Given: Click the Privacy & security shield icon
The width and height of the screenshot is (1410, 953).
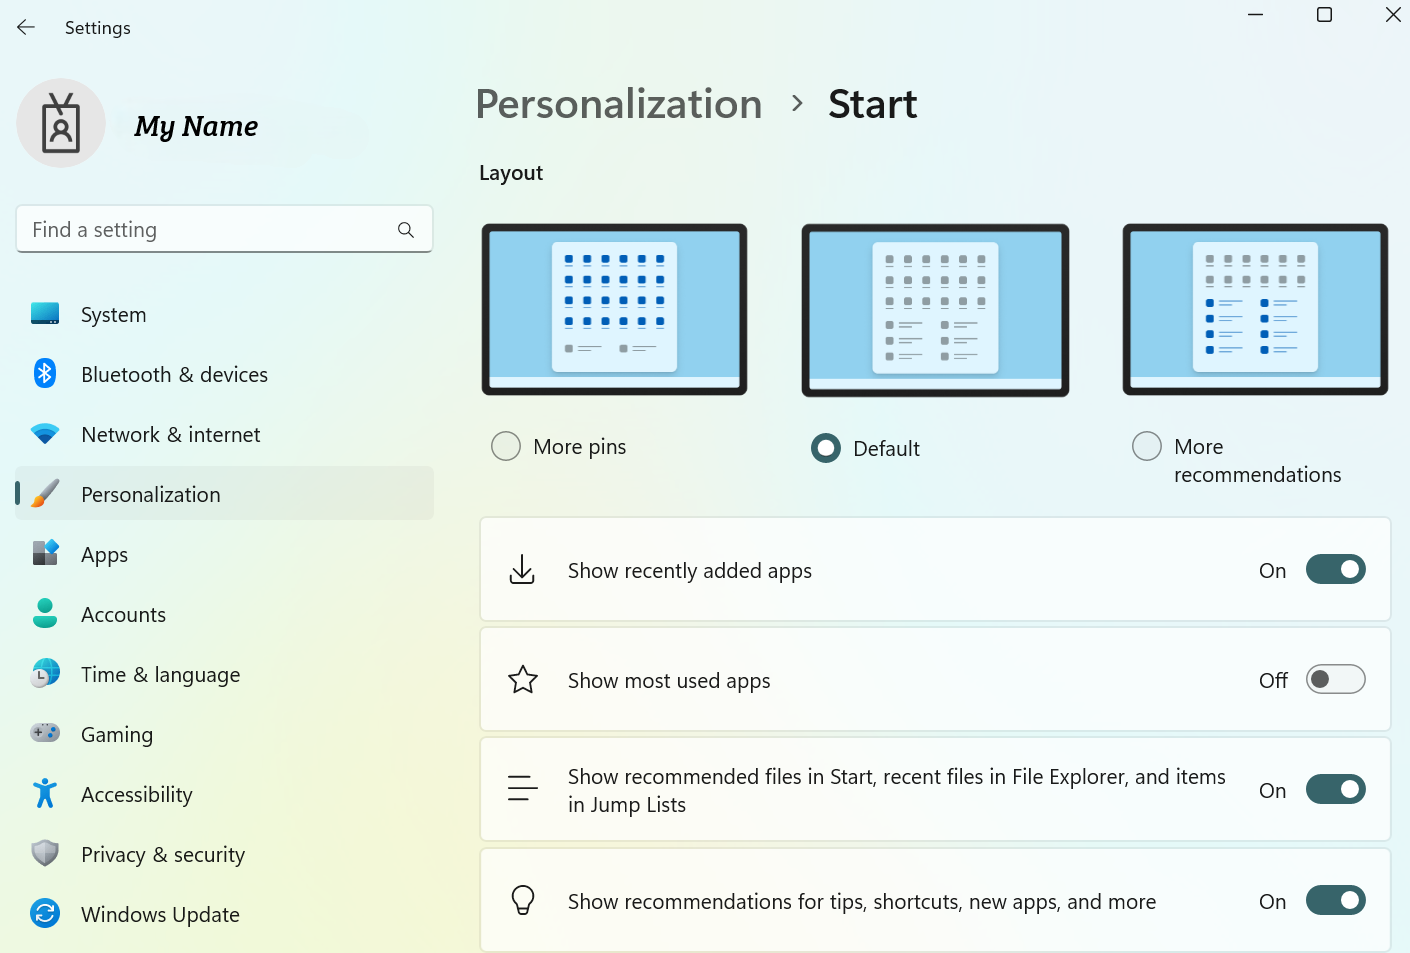Looking at the screenshot, I should pyautogui.click(x=45, y=854).
